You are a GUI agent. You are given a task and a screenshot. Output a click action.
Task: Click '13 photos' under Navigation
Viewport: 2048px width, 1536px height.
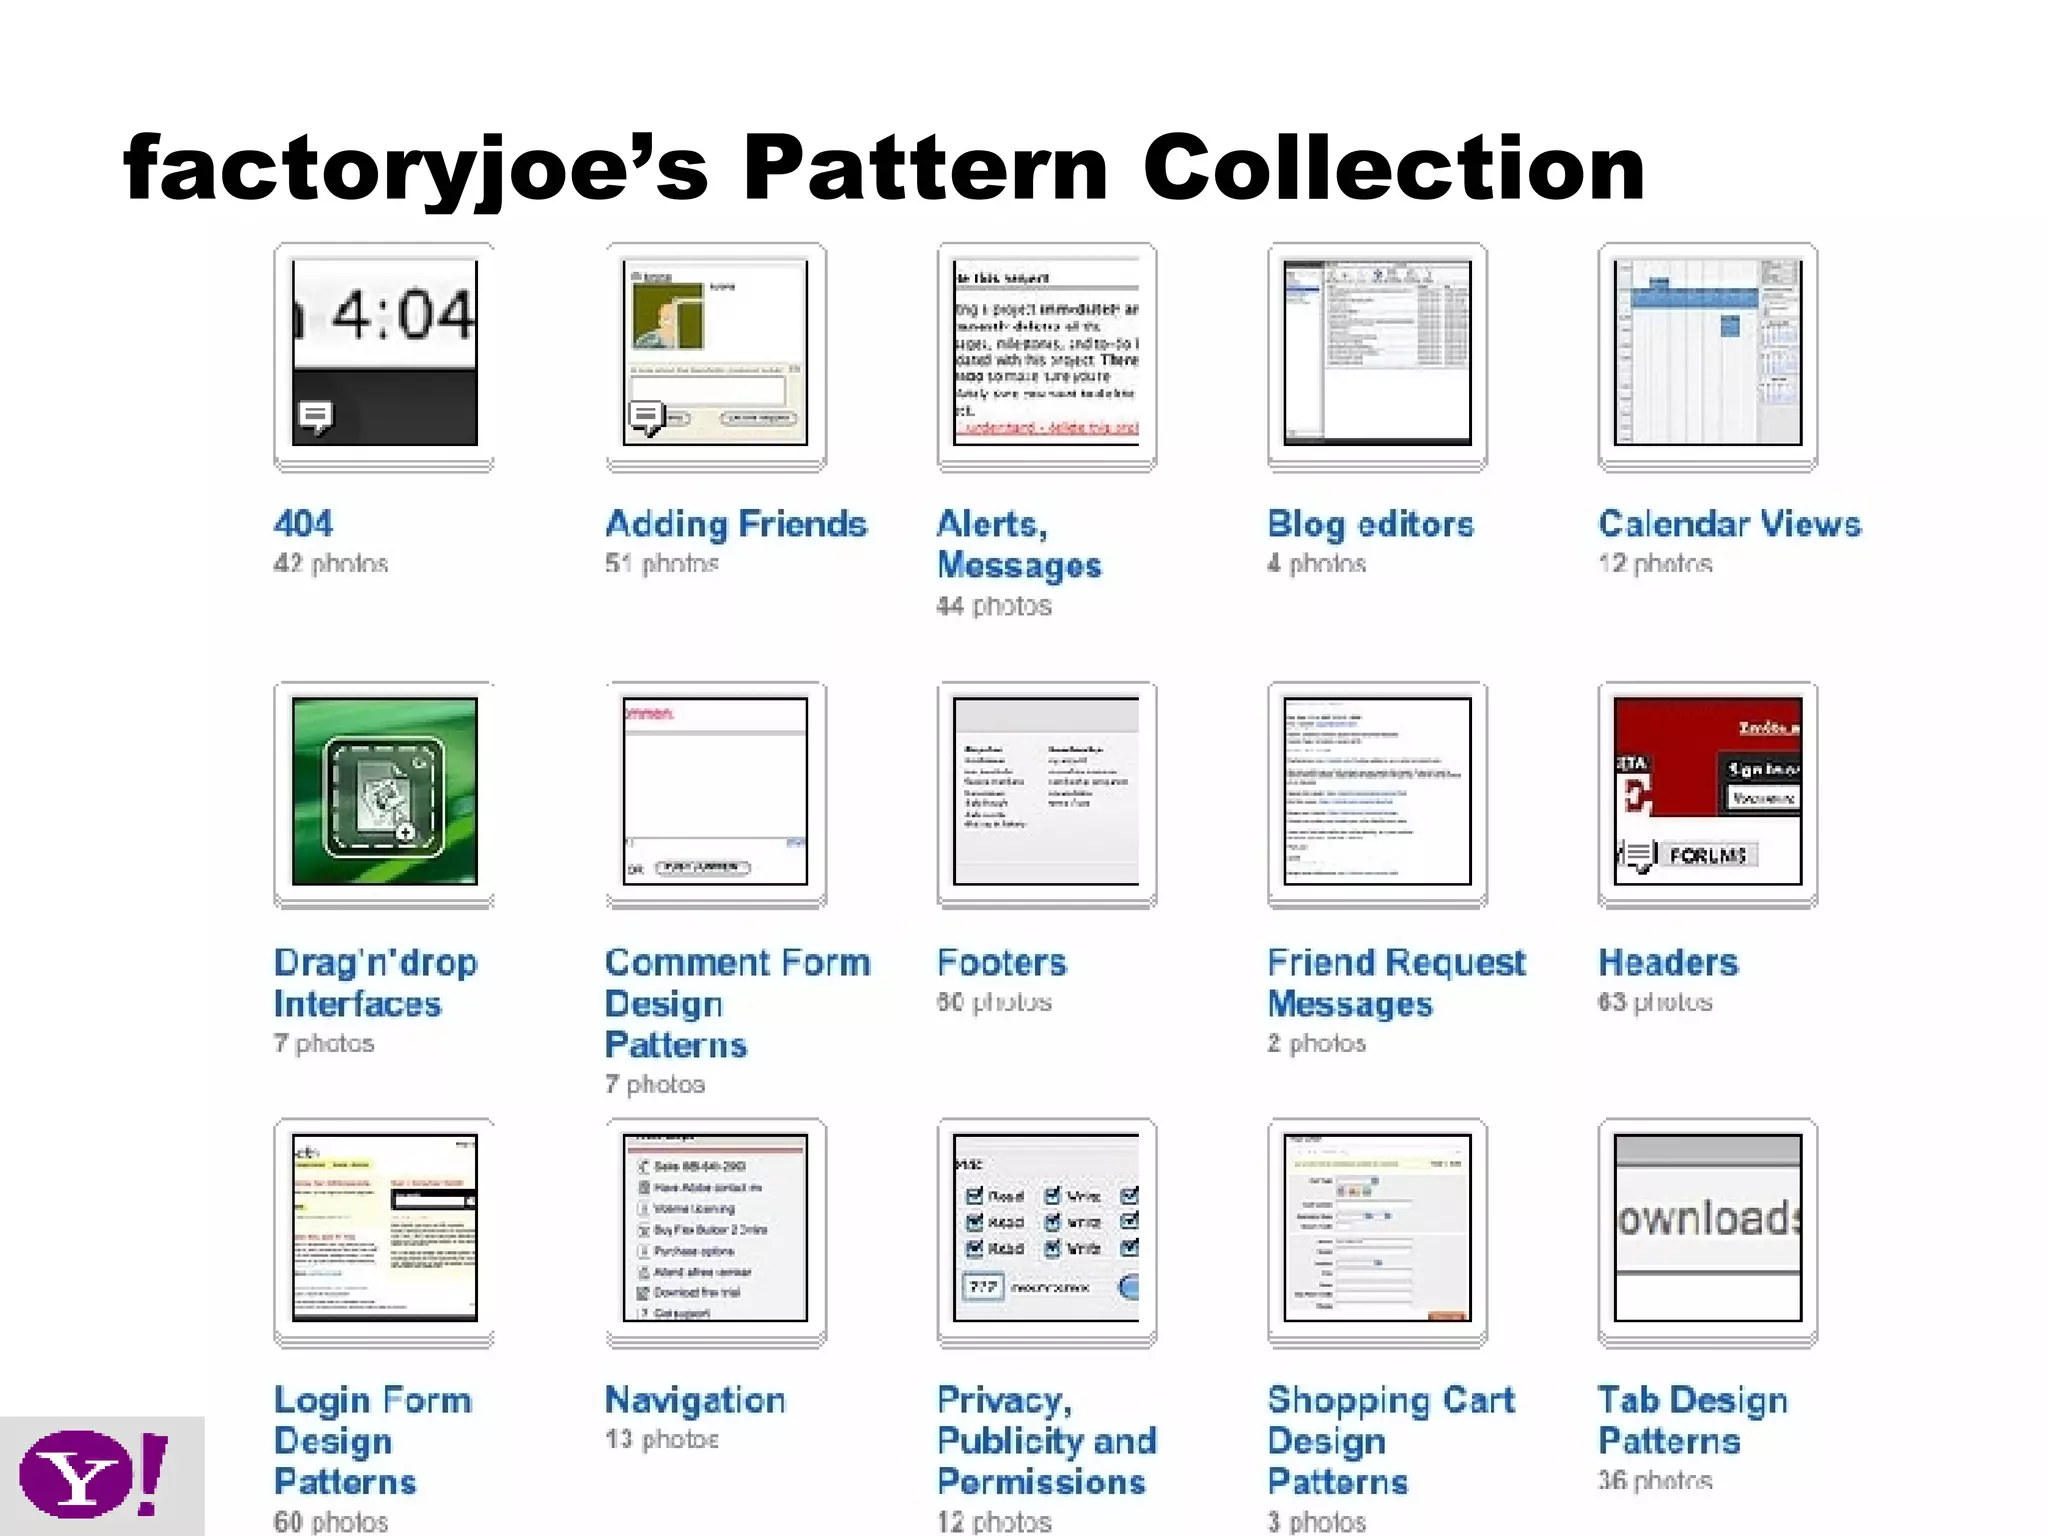662,1440
